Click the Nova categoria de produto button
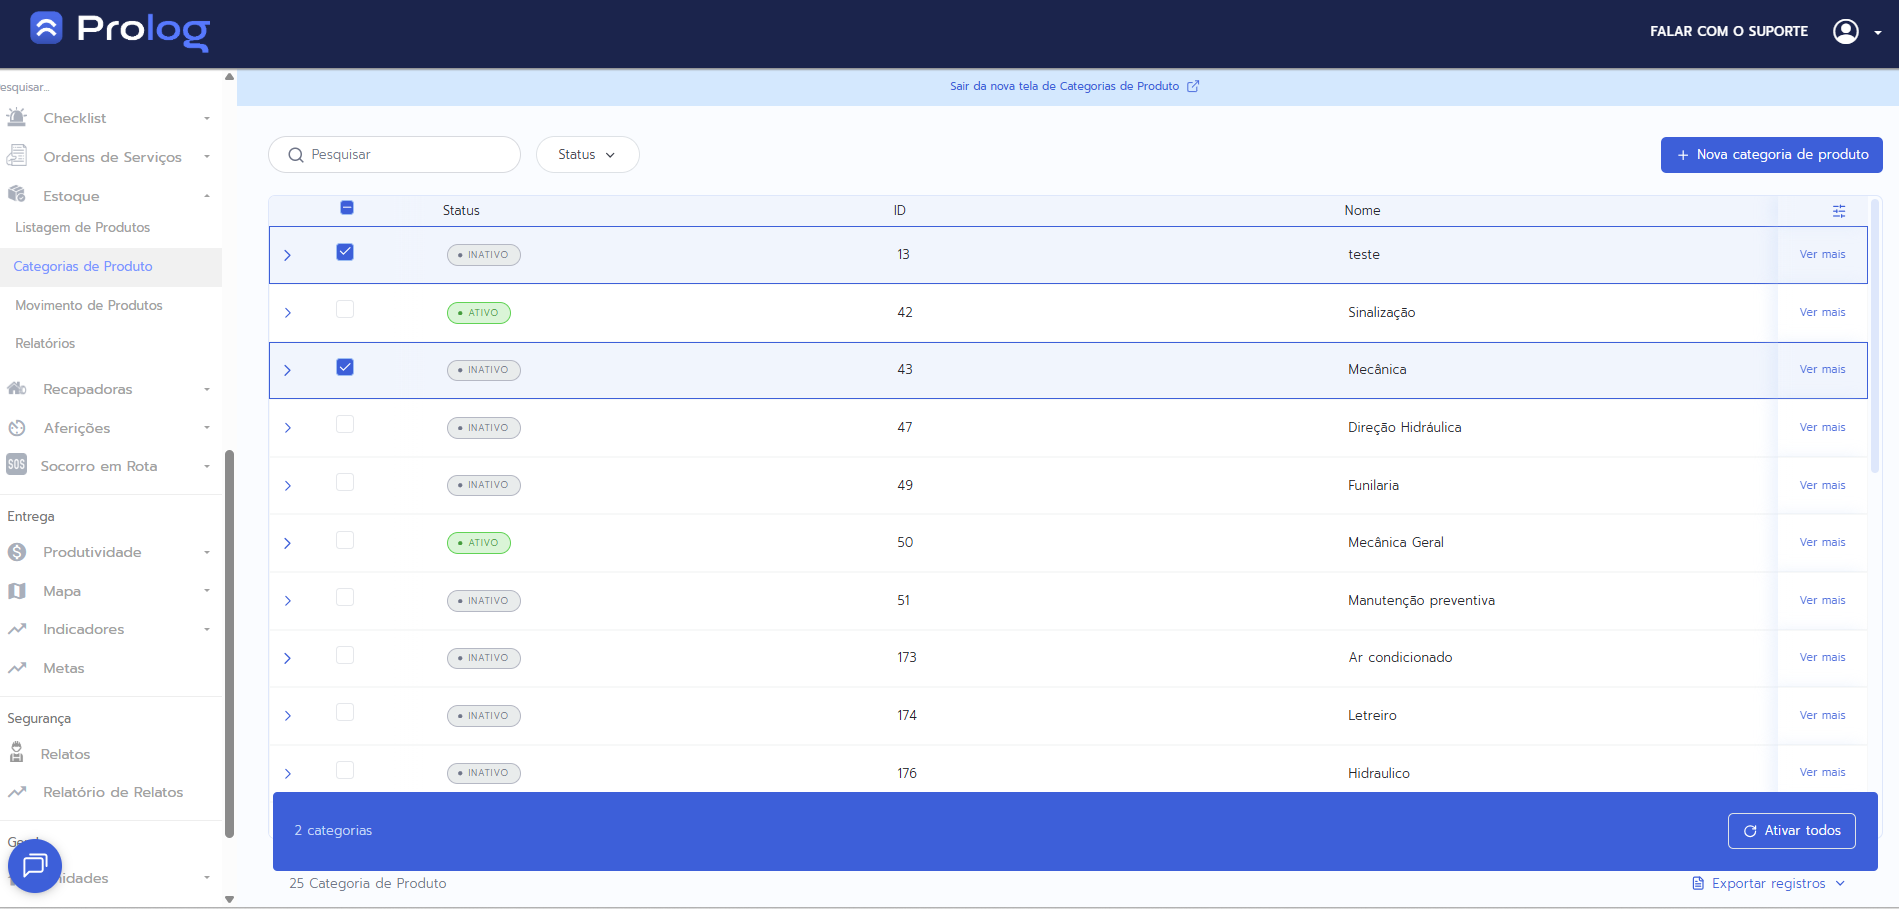This screenshot has width=1899, height=909. click(x=1771, y=155)
